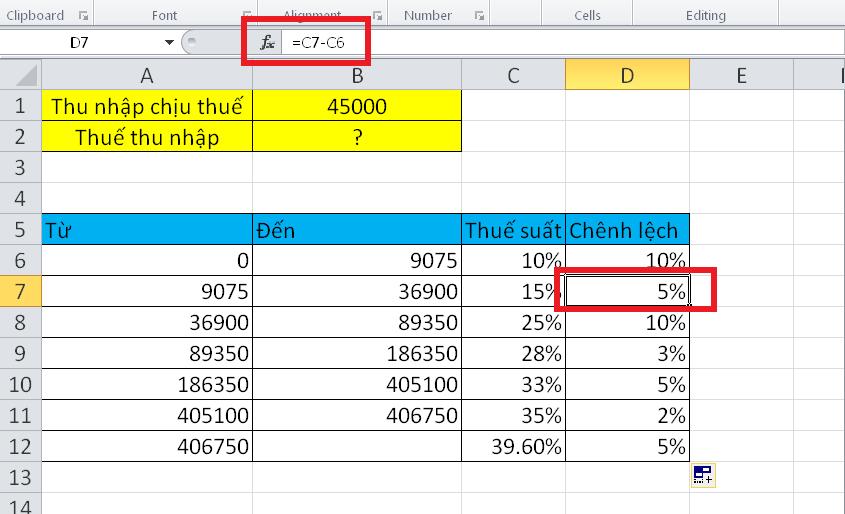Select header cell 'Từ'
845x514 pixels.
(x=147, y=230)
